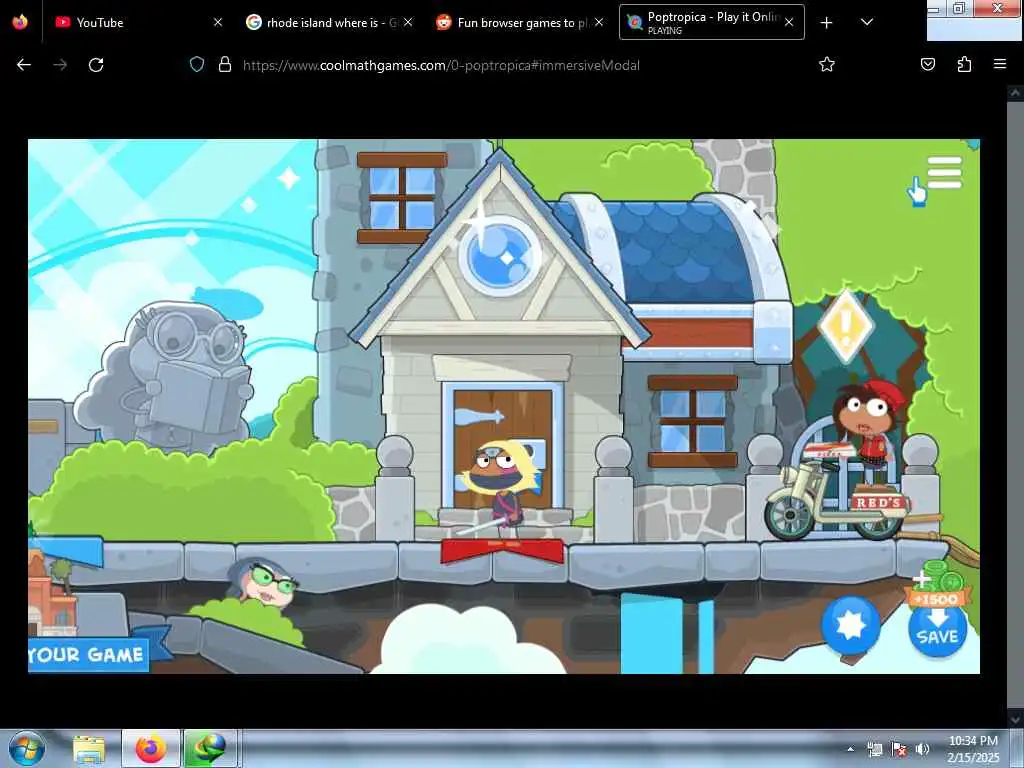Switch to rhode island where is tab
The image size is (1024, 768).
click(329, 22)
